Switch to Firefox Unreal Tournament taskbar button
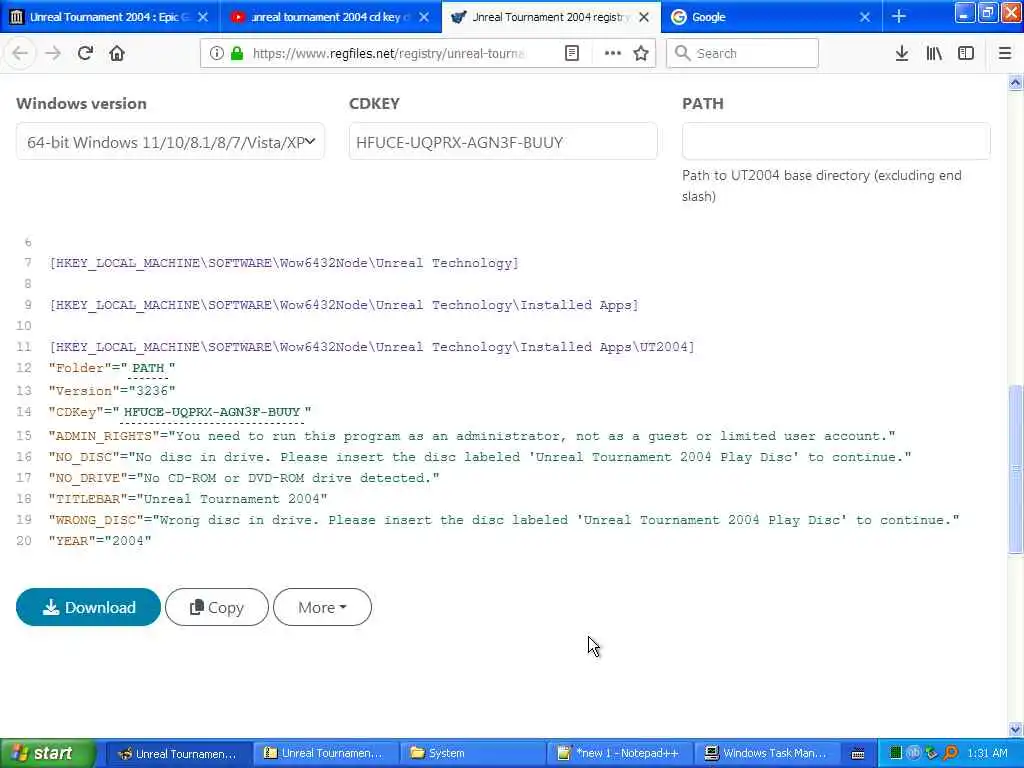This screenshot has width=1024, height=768. (178, 754)
